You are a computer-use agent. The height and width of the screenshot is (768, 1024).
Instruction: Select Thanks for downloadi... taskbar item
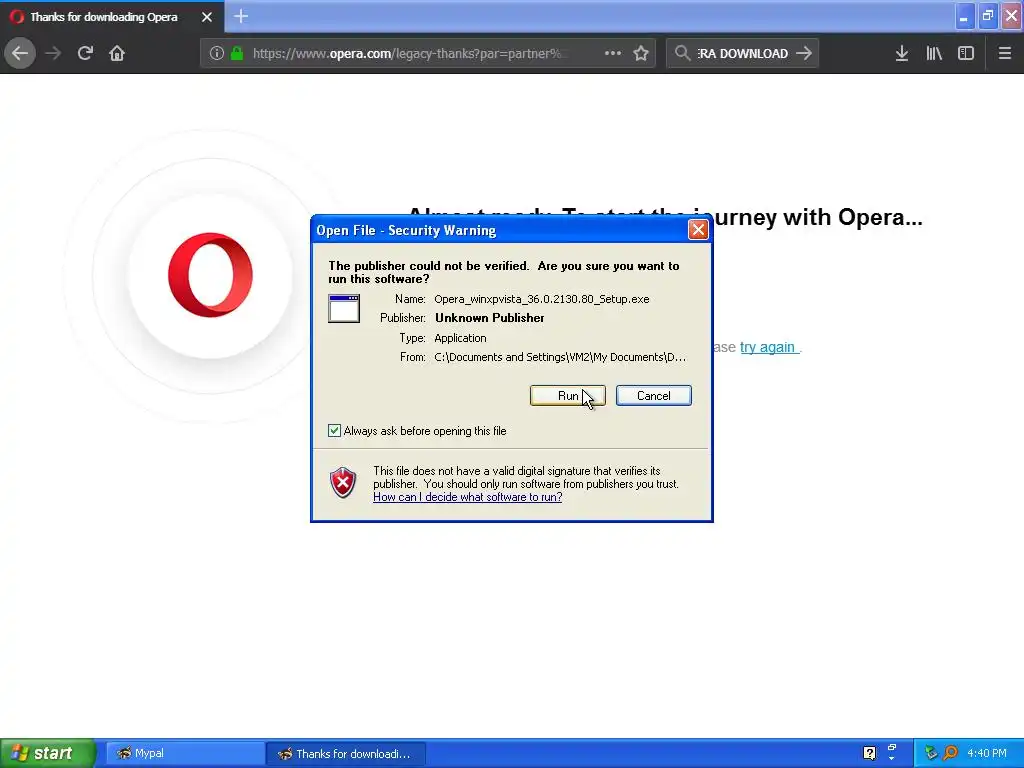point(346,754)
